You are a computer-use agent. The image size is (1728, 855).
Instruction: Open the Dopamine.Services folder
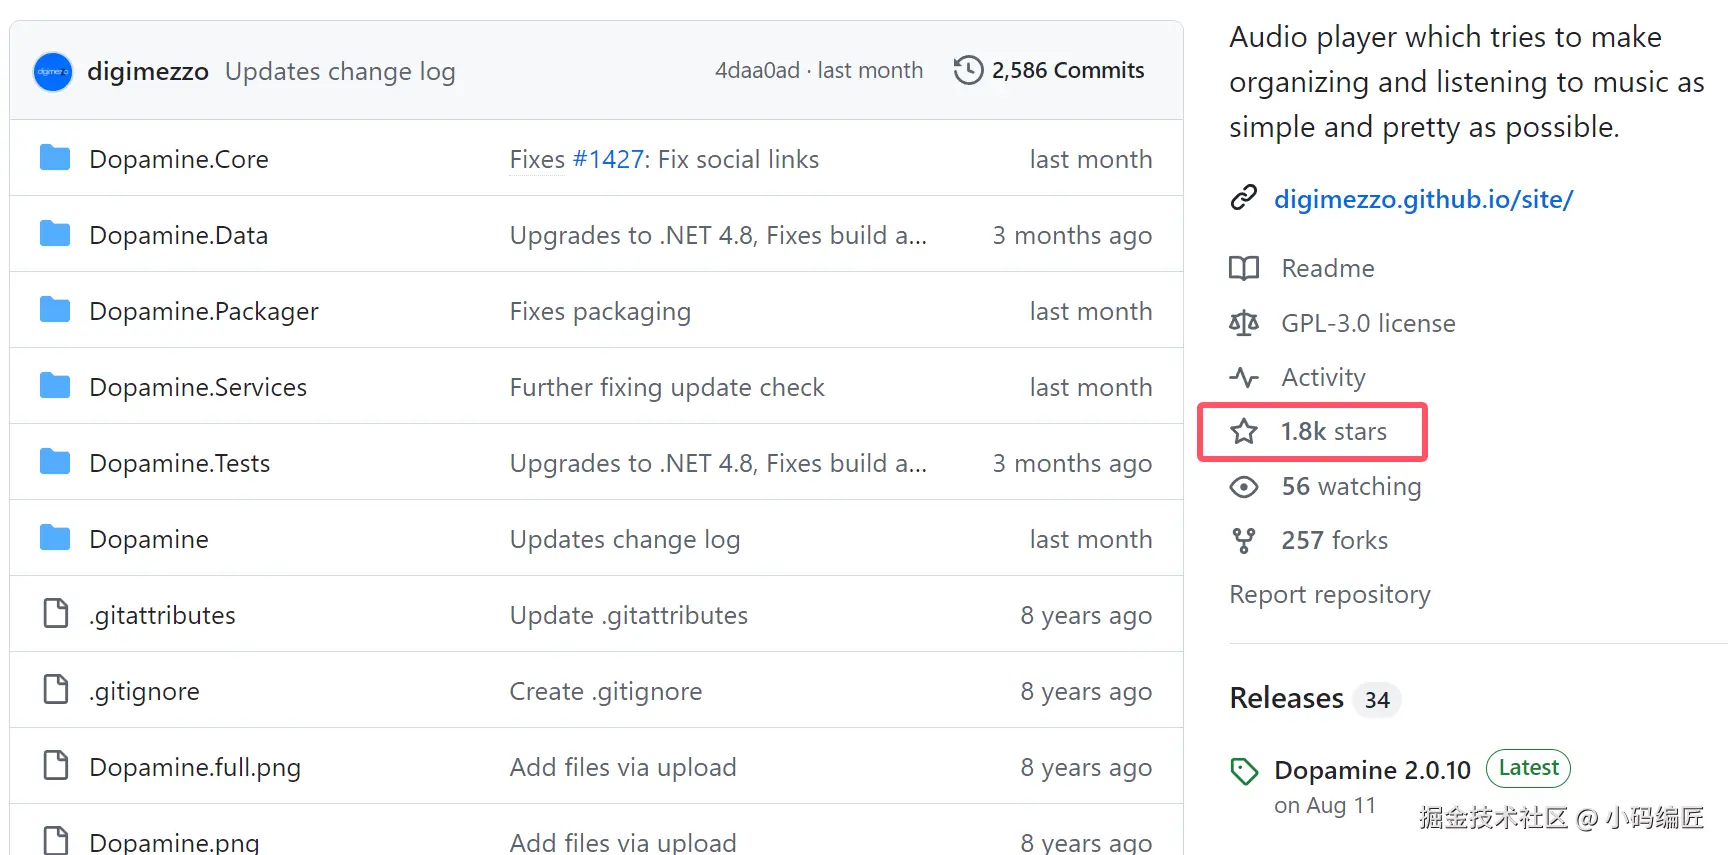click(x=197, y=388)
